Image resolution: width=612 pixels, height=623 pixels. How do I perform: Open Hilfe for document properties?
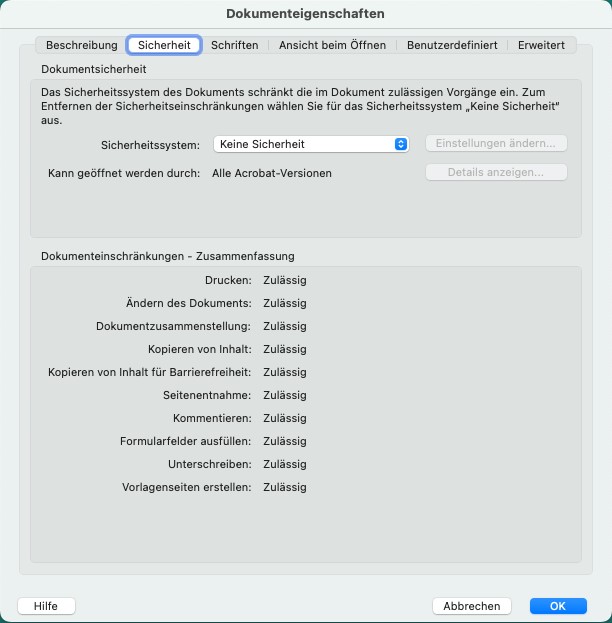click(46, 606)
